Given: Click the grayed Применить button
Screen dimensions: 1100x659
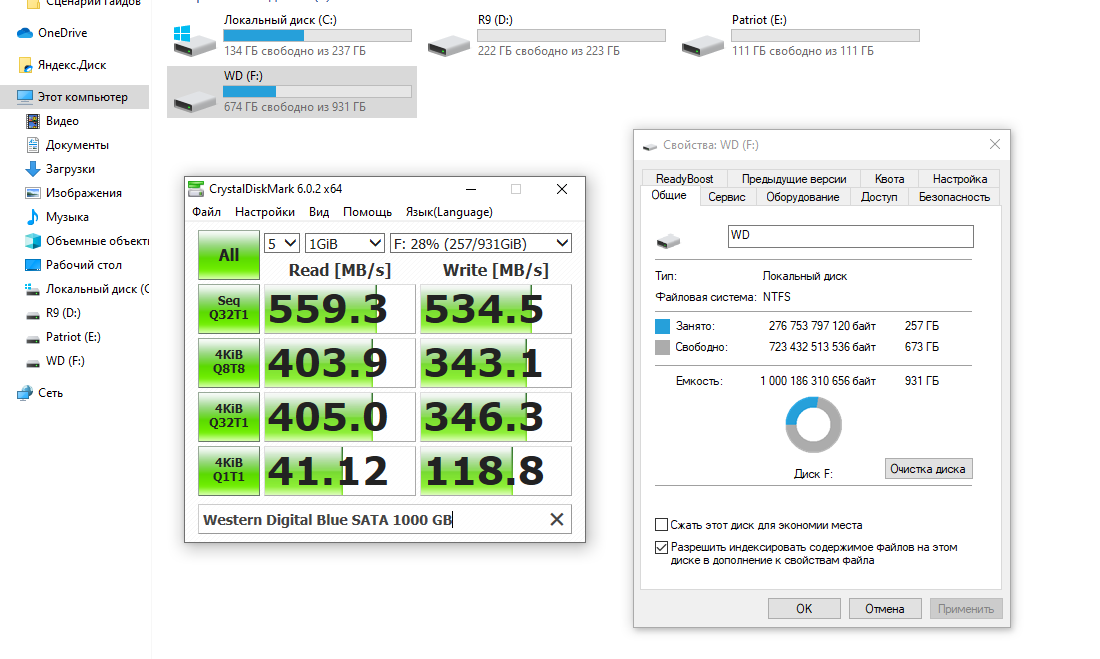Looking at the screenshot, I should 966,608.
